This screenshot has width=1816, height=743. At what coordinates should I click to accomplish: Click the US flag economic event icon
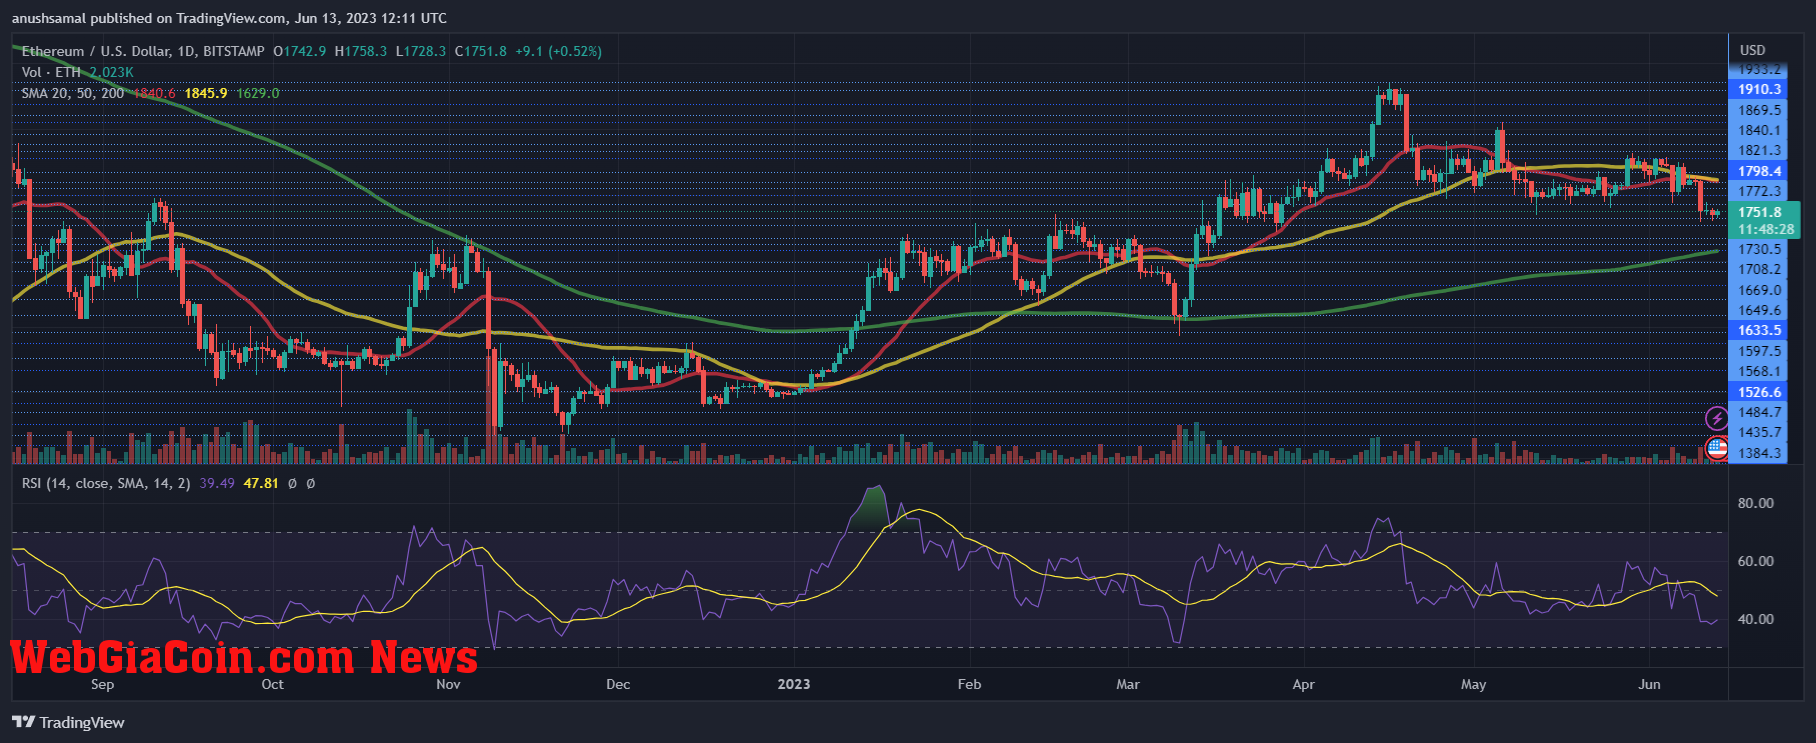pos(1716,448)
